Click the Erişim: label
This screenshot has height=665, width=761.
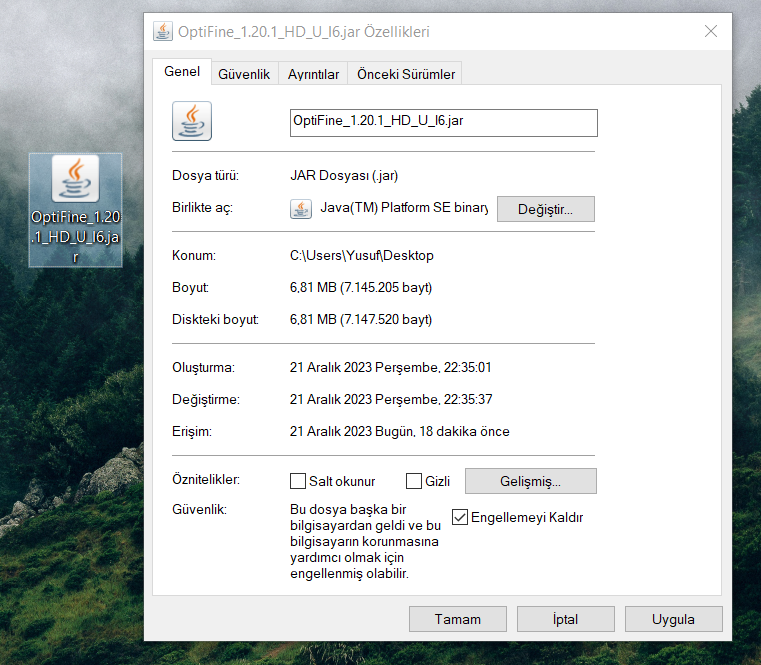[192, 432]
